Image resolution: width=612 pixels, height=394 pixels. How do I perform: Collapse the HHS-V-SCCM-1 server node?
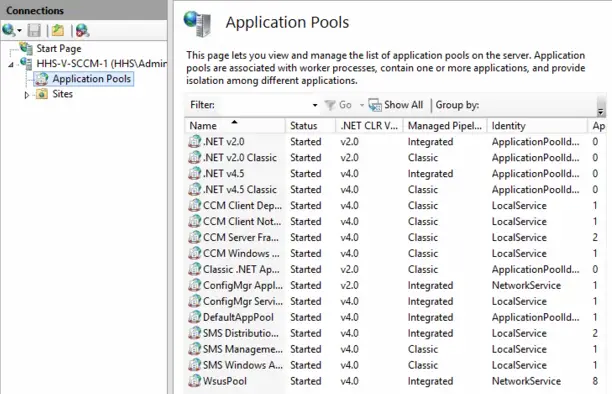(11, 64)
